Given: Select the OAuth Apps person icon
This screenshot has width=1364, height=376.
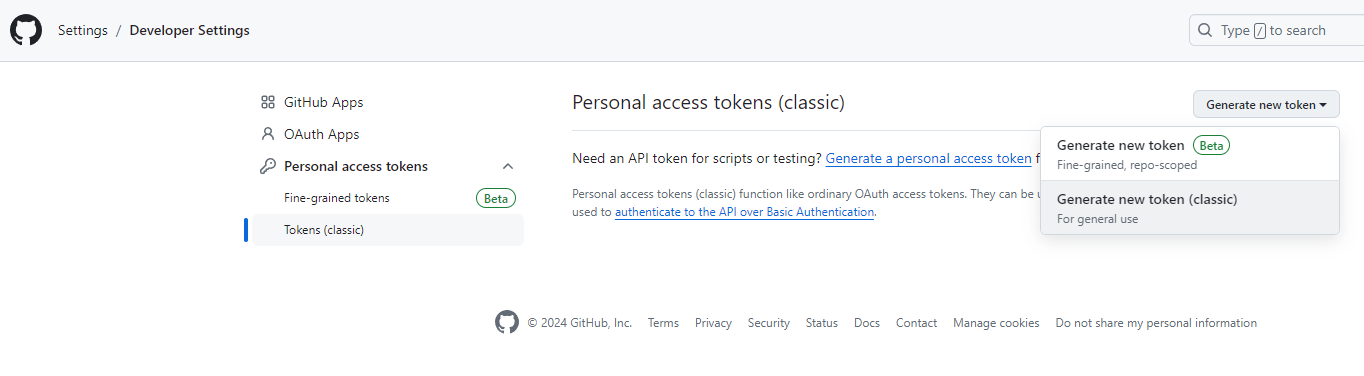Looking at the screenshot, I should pos(267,134).
